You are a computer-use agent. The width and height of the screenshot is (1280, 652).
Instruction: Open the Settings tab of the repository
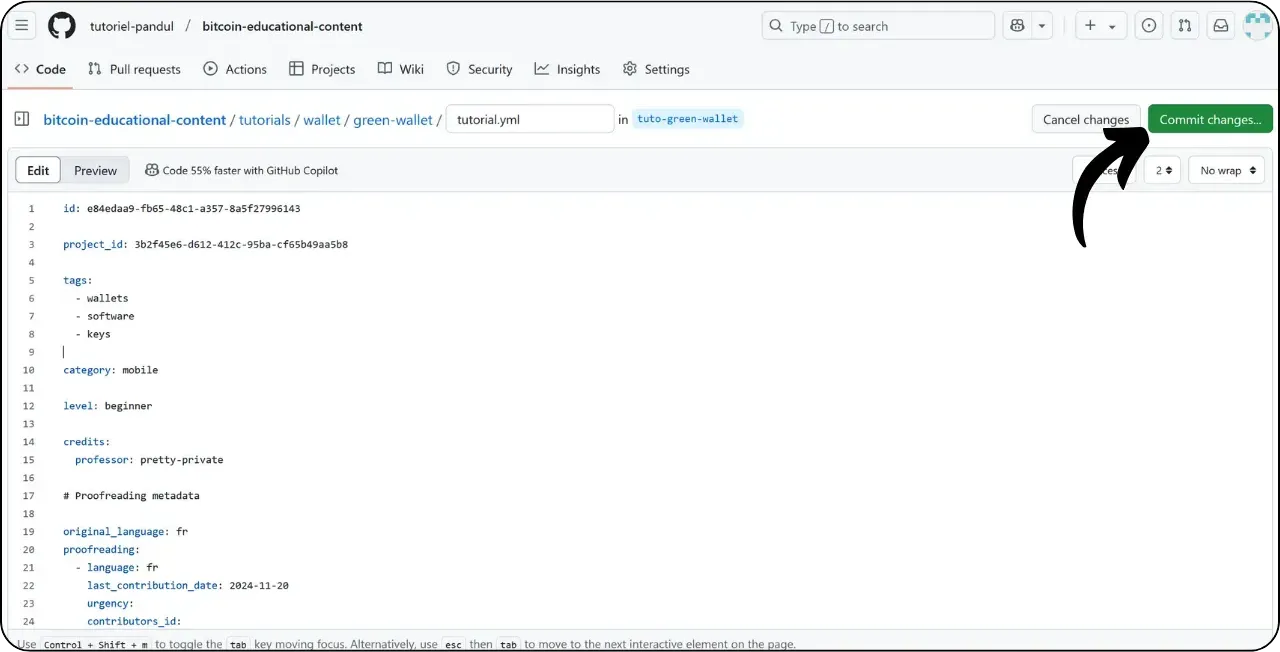[656, 69]
